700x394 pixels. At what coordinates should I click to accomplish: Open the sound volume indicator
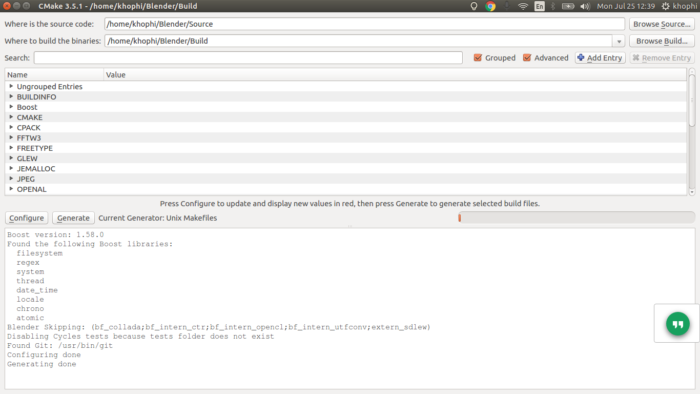click(x=585, y=6)
